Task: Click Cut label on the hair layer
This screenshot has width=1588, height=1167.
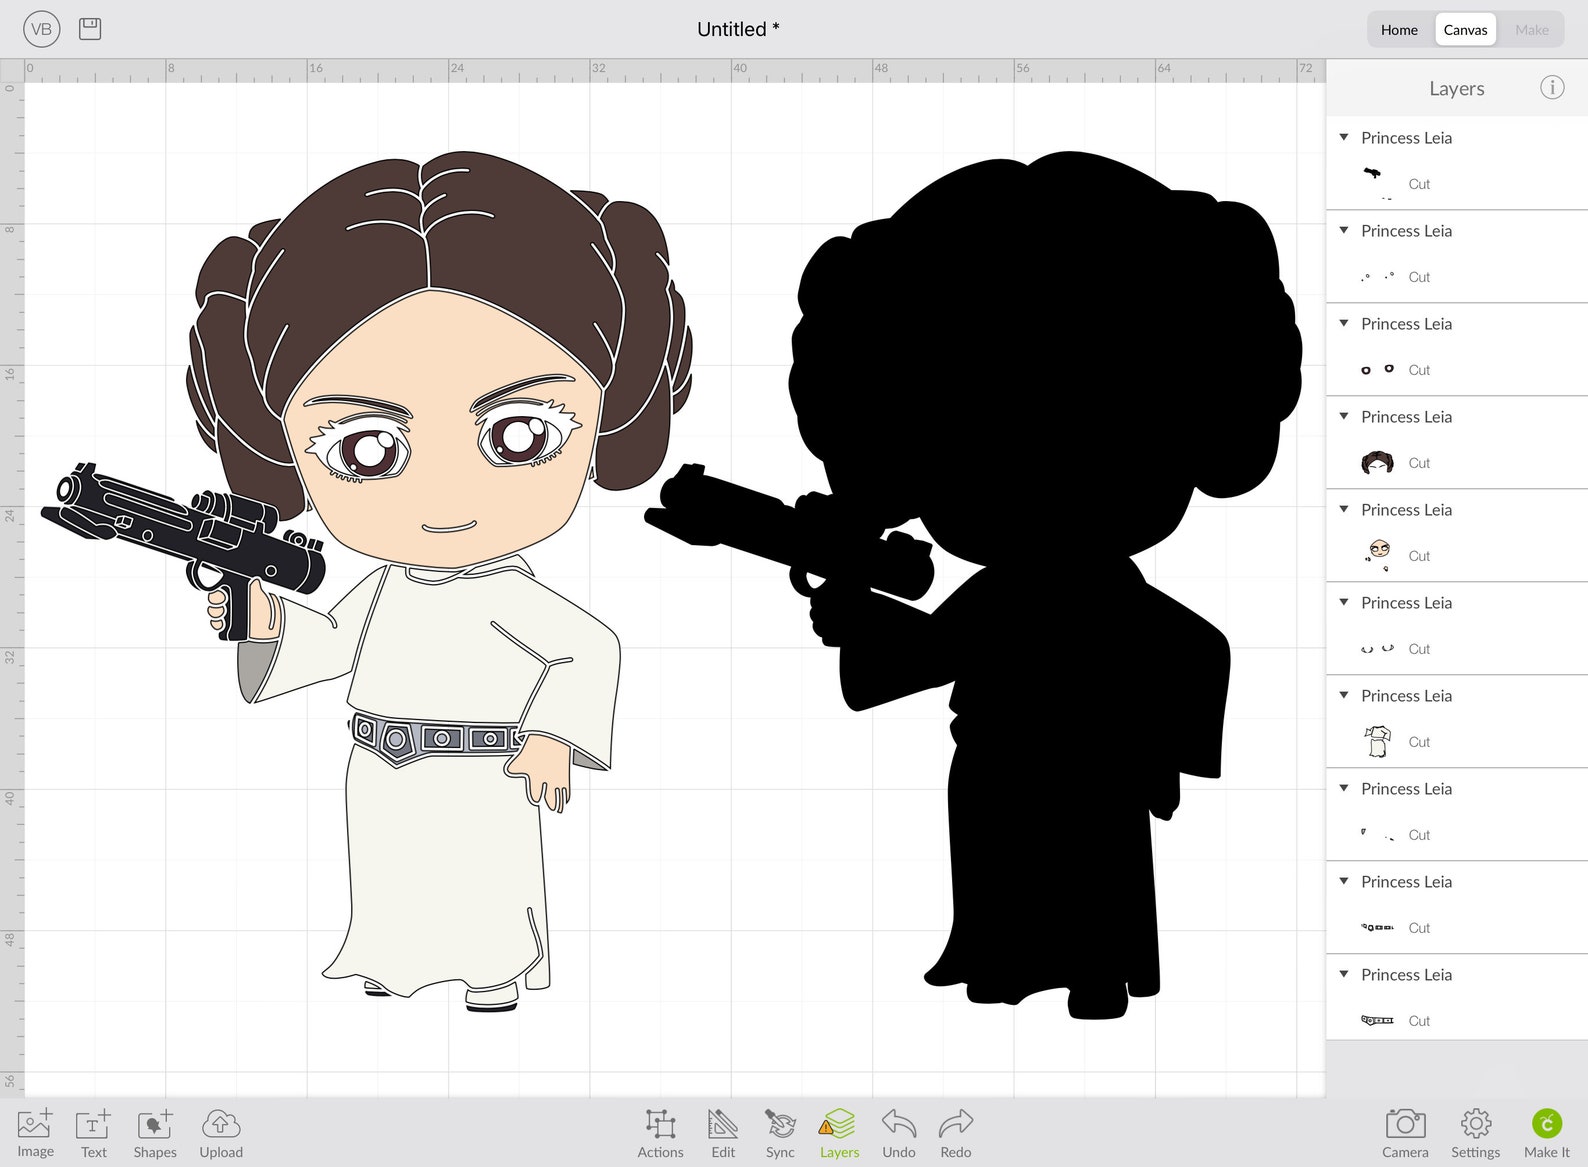Action: [1419, 463]
